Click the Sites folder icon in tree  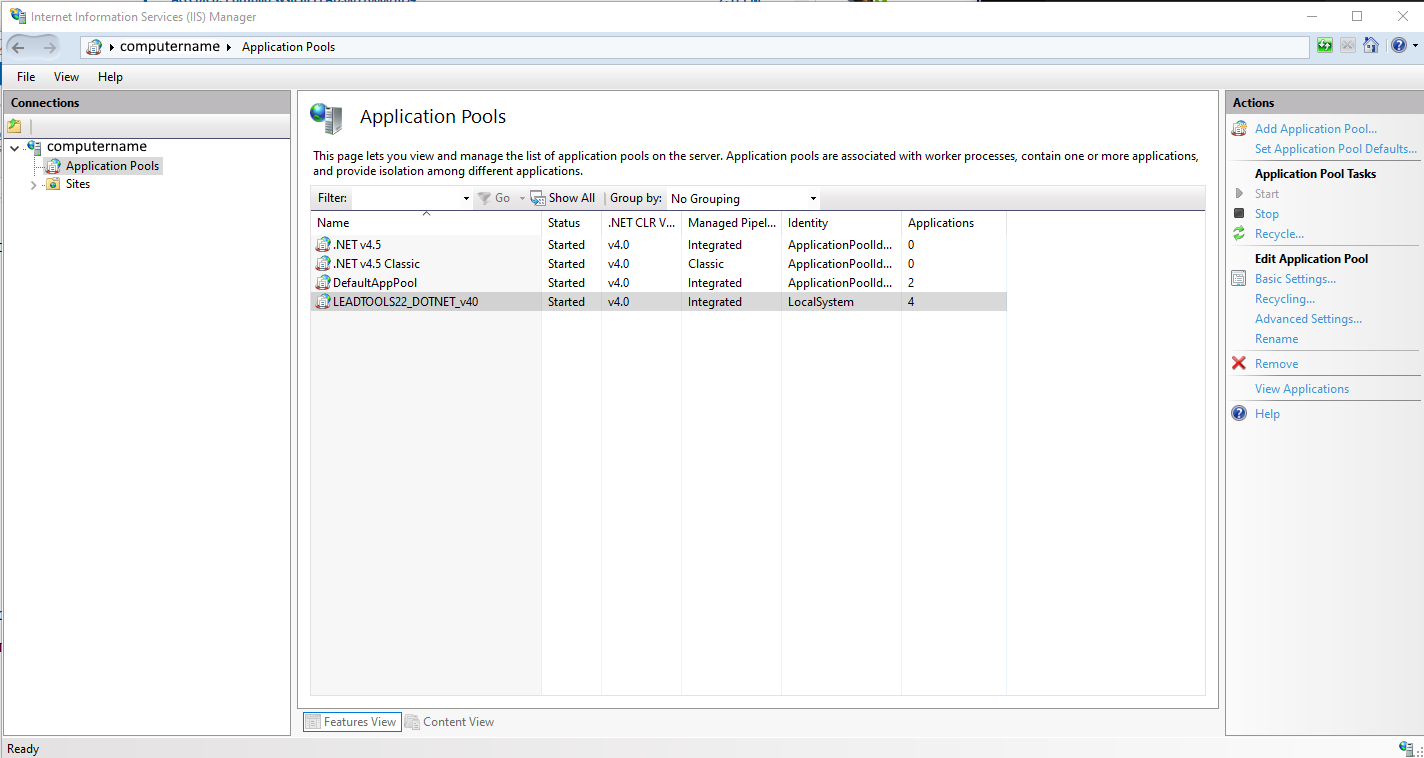point(53,184)
